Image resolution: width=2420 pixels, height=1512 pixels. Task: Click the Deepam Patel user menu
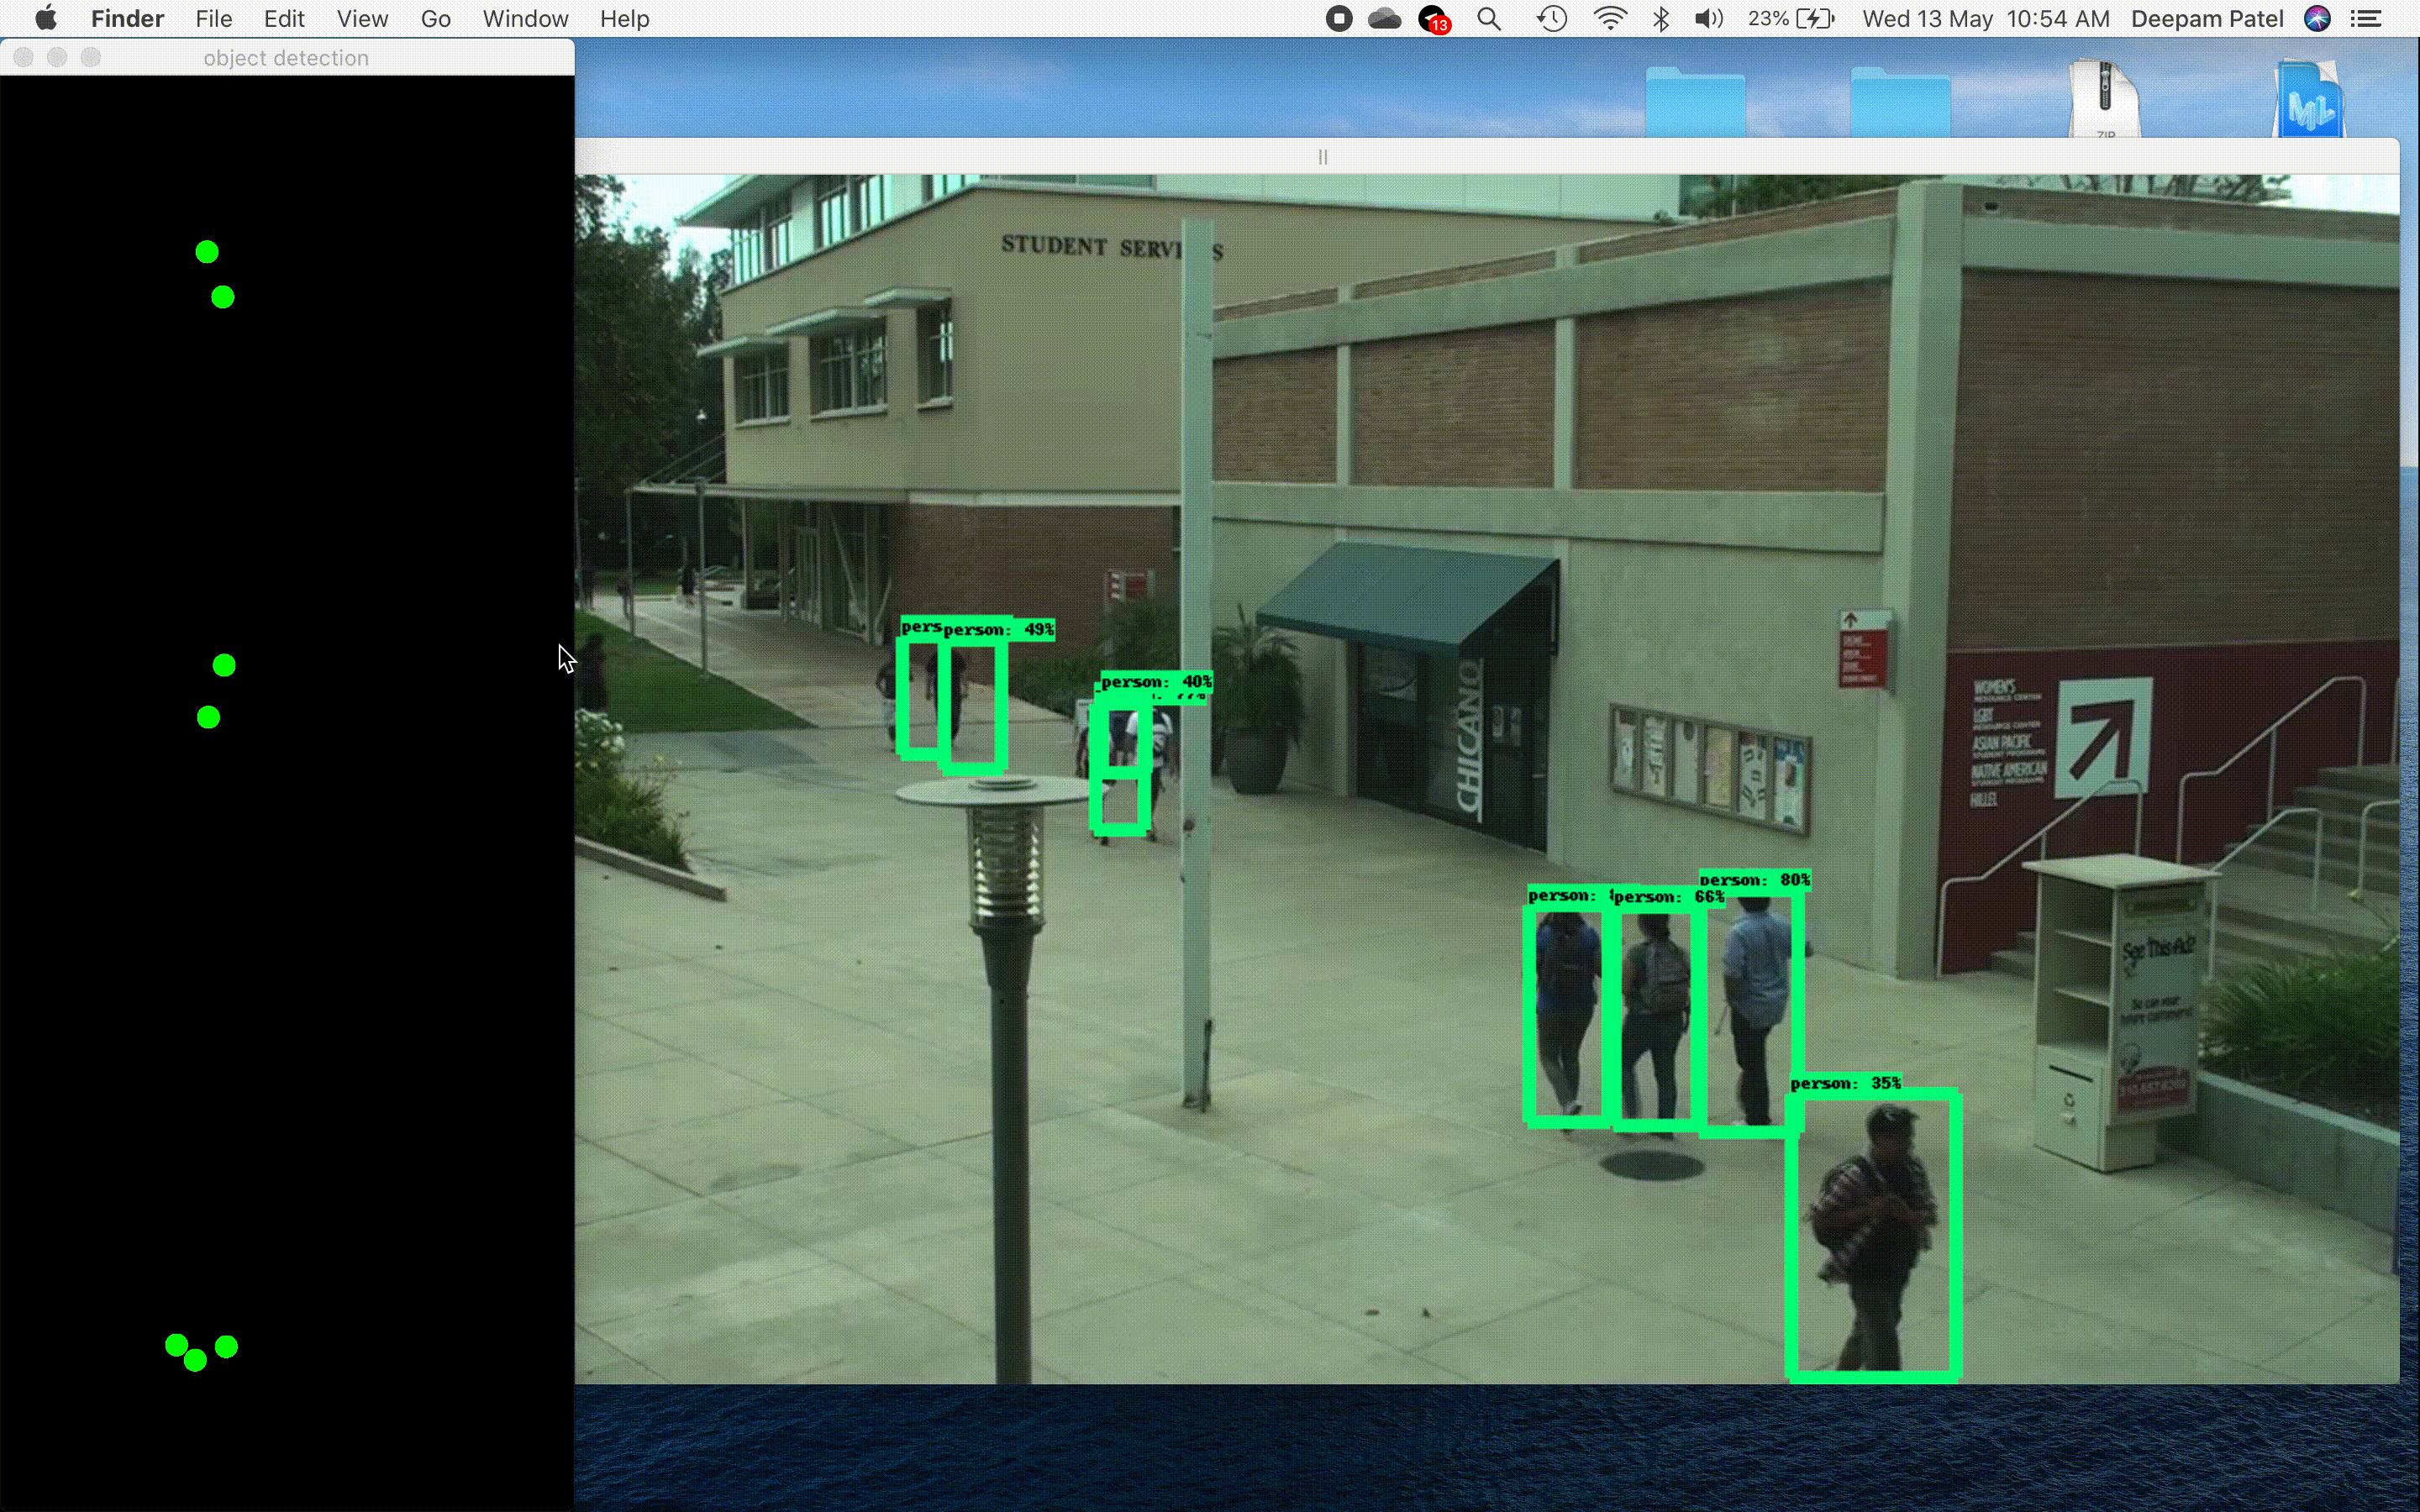tap(2207, 19)
